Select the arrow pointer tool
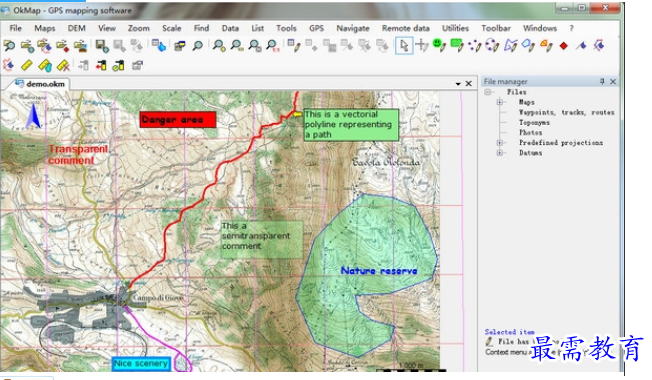 [x=404, y=45]
